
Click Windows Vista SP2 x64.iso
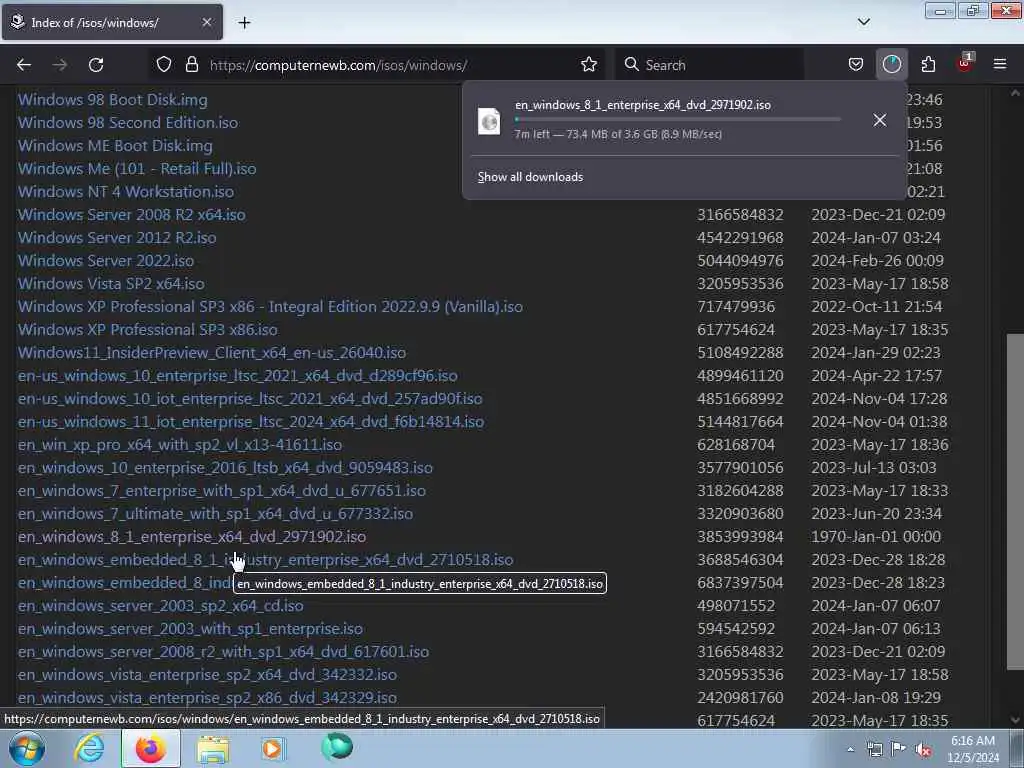point(111,283)
